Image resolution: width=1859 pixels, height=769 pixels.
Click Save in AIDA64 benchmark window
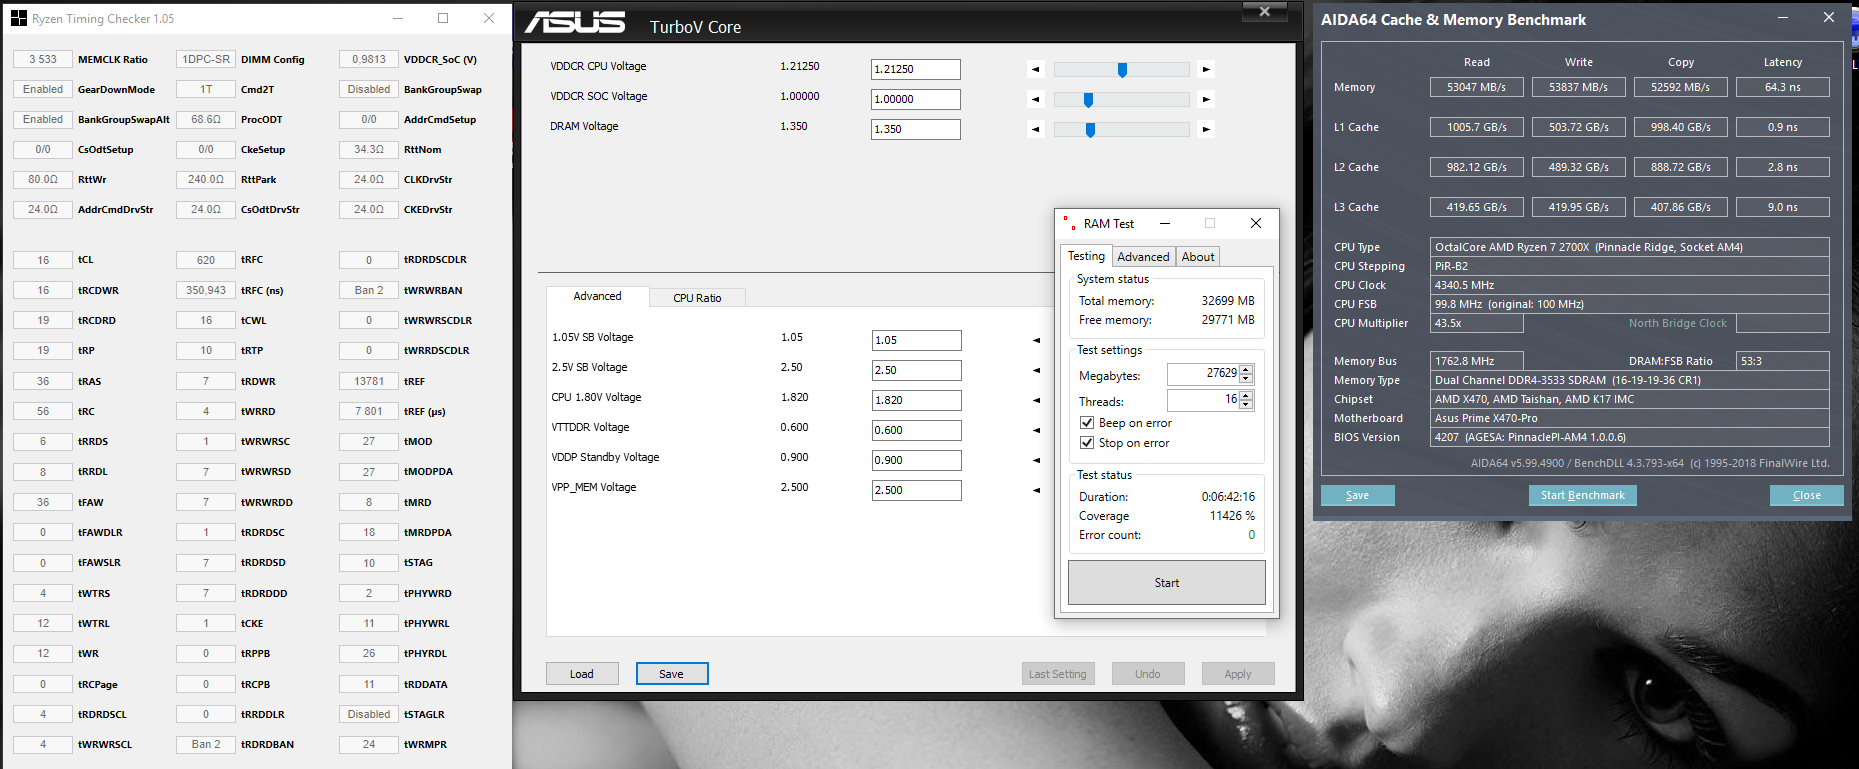[1357, 495]
